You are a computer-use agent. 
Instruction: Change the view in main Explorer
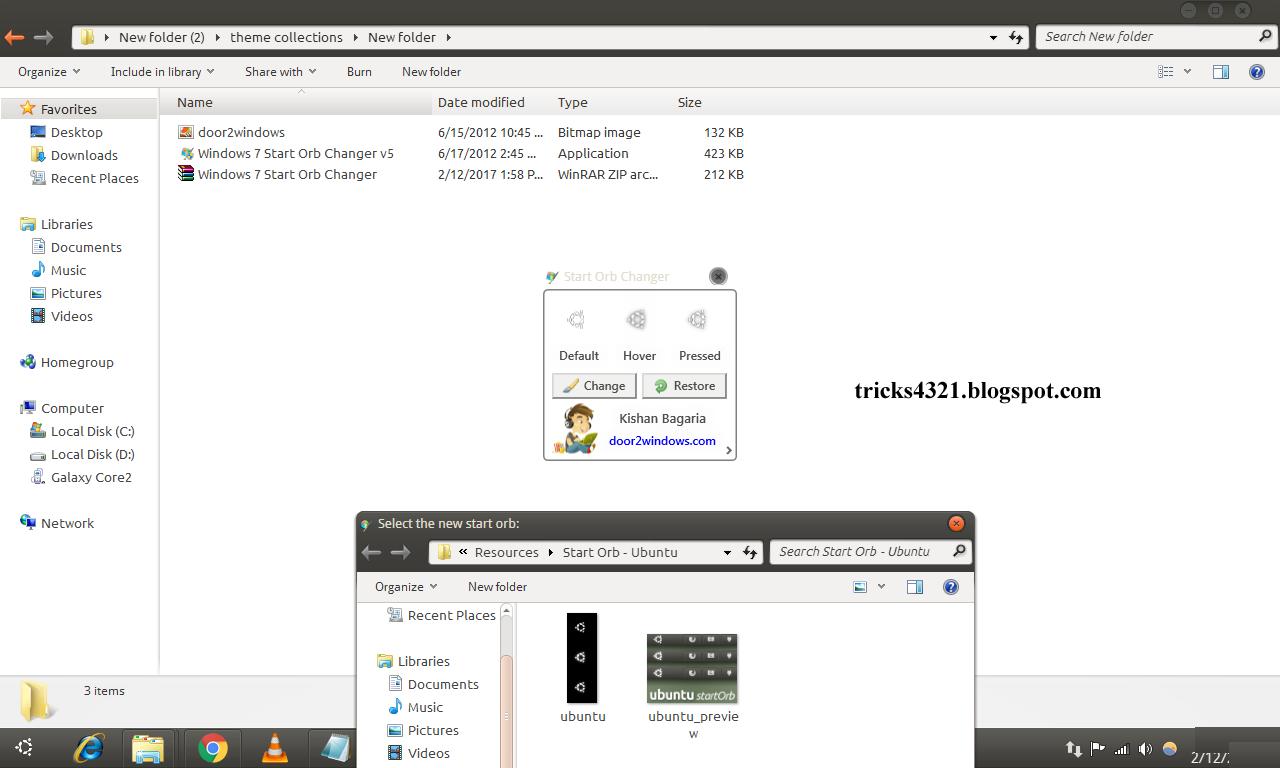tap(1165, 72)
